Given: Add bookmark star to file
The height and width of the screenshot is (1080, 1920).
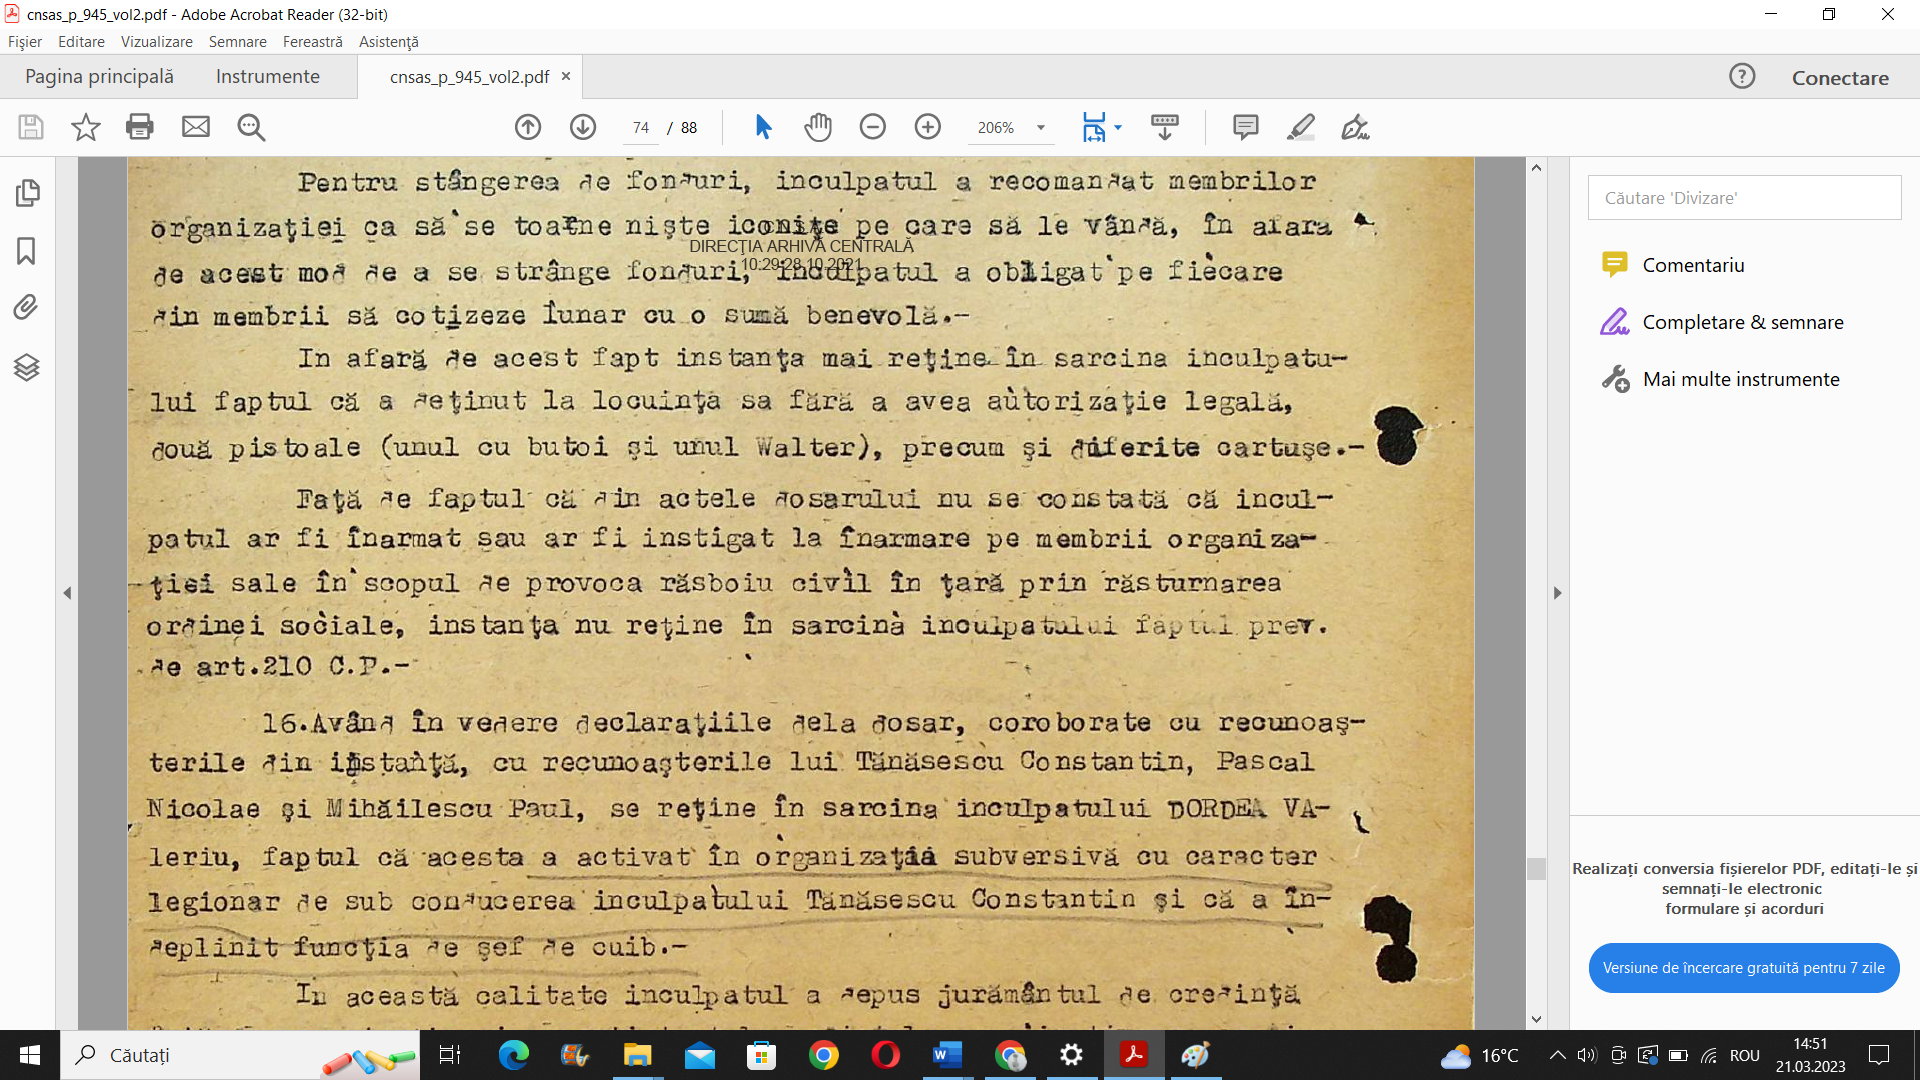Looking at the screenshot, I should 86,127.
